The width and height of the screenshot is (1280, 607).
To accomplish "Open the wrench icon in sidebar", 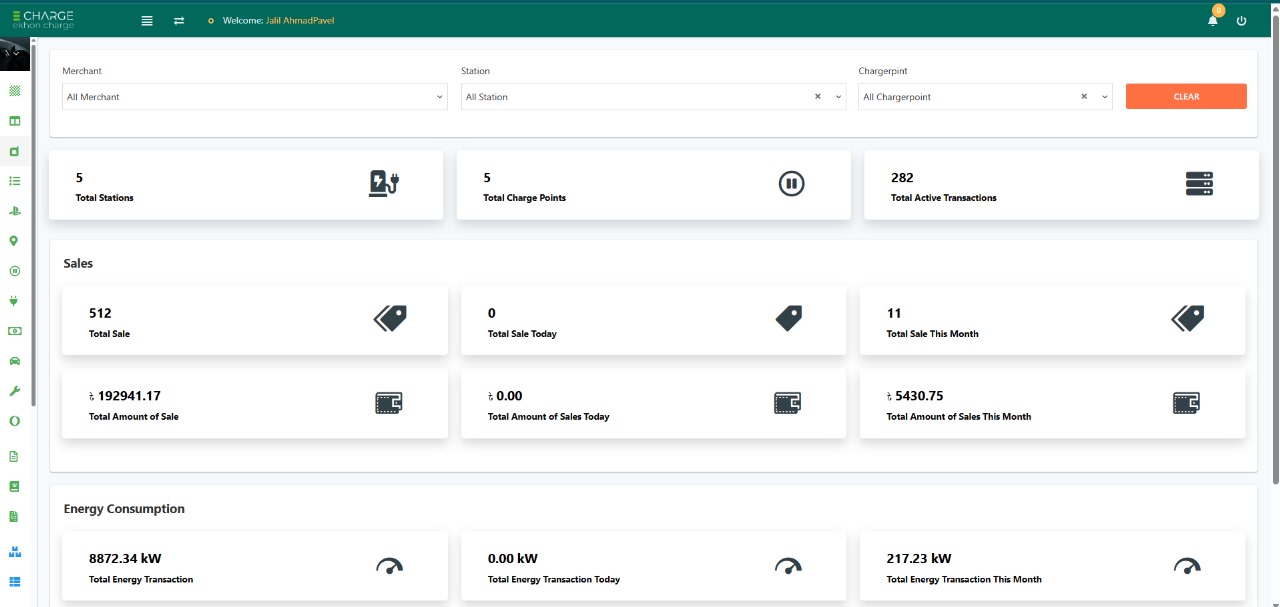I will pos(14,391).
